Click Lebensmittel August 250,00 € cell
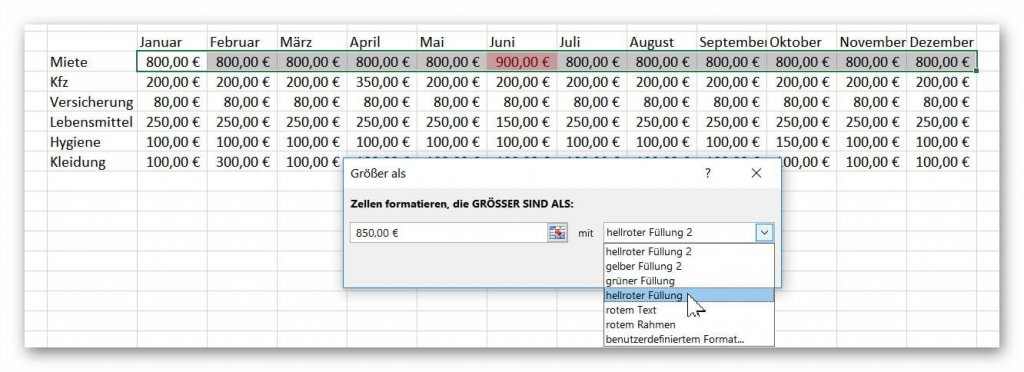Screen dimensions: 1024x372 click(x=662, y=122)
